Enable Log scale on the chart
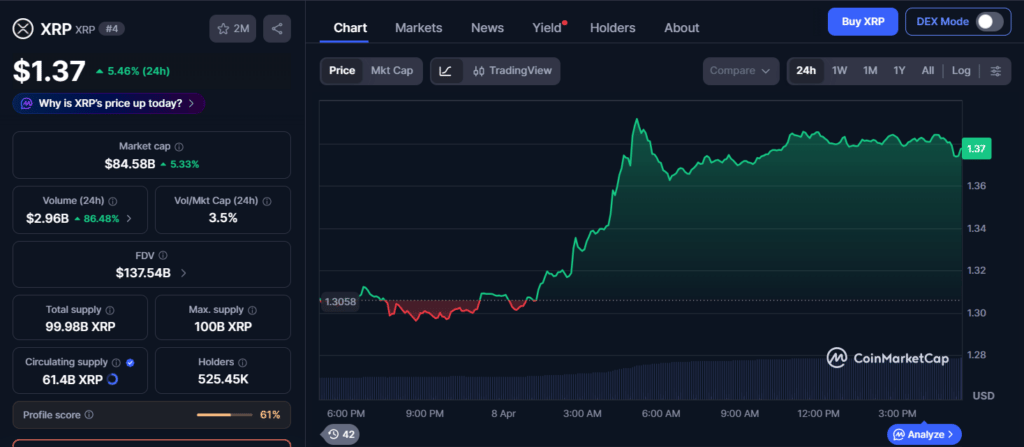The height and width of the screenshot is (447, 1024). pos(961,71)
